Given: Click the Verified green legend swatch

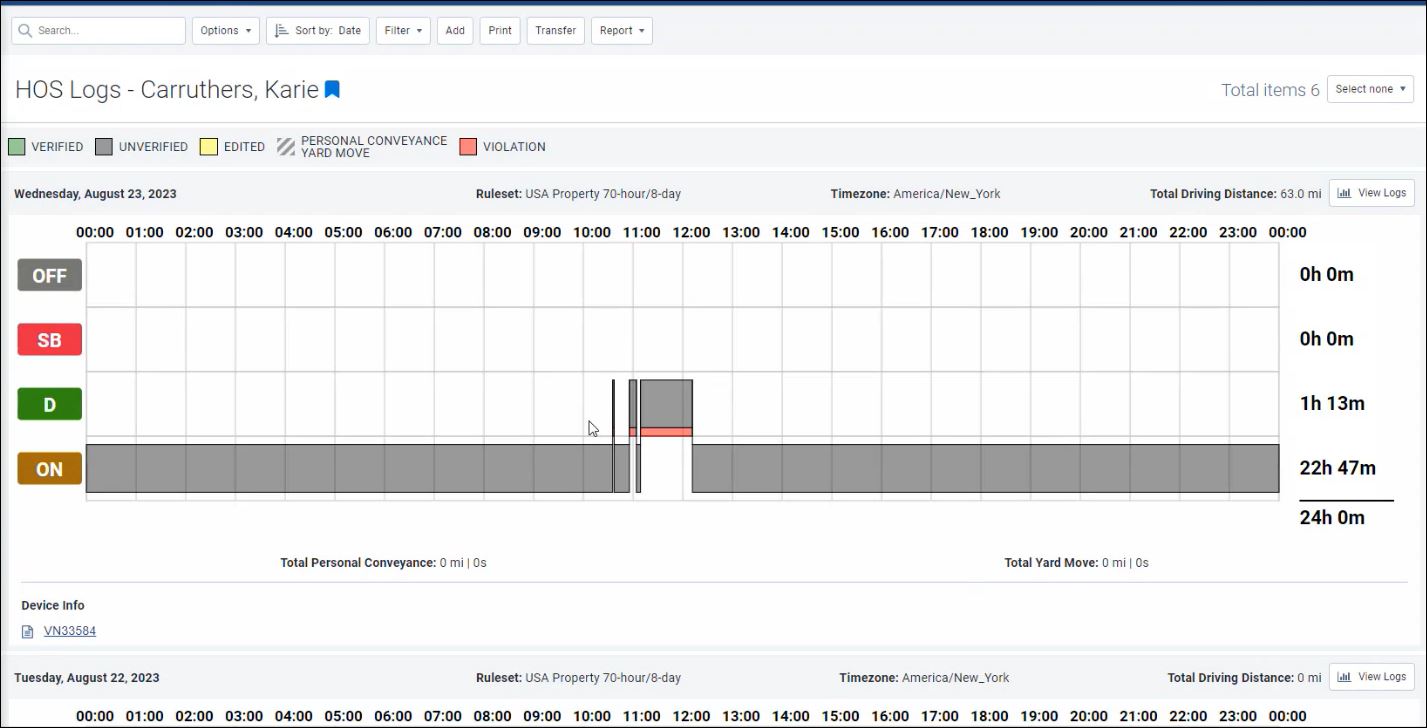Looking at the screenshot, I should (x=17, y=147).
